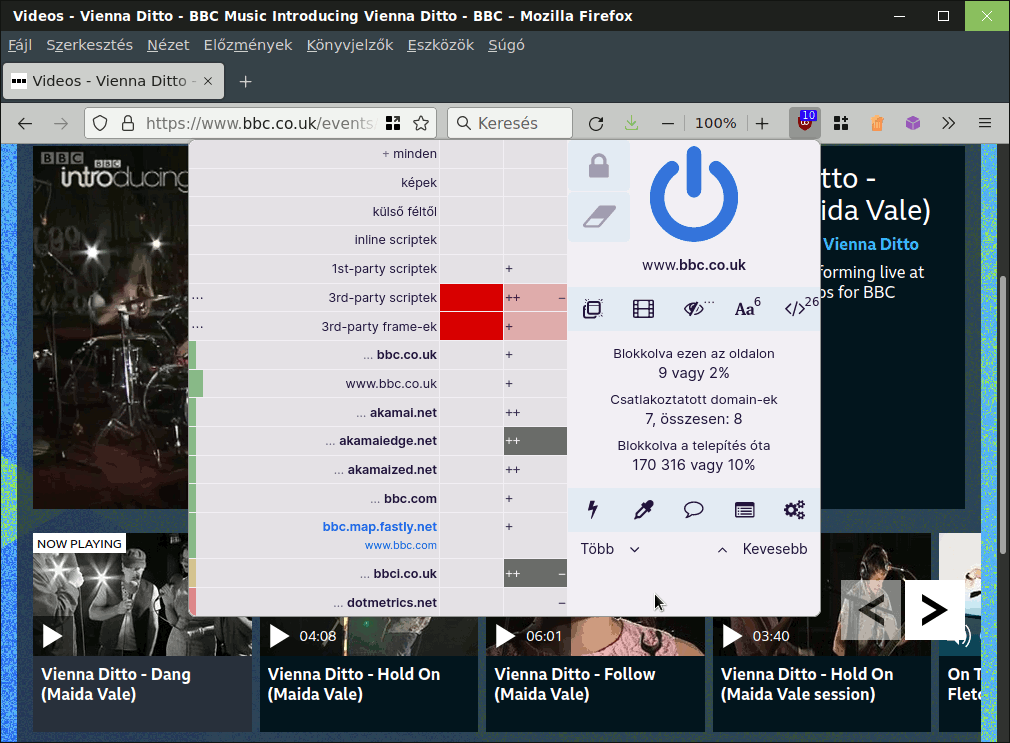Go forward with the forward arrow
Viewport: 1010px width, 743px height.
pos(61,123)
